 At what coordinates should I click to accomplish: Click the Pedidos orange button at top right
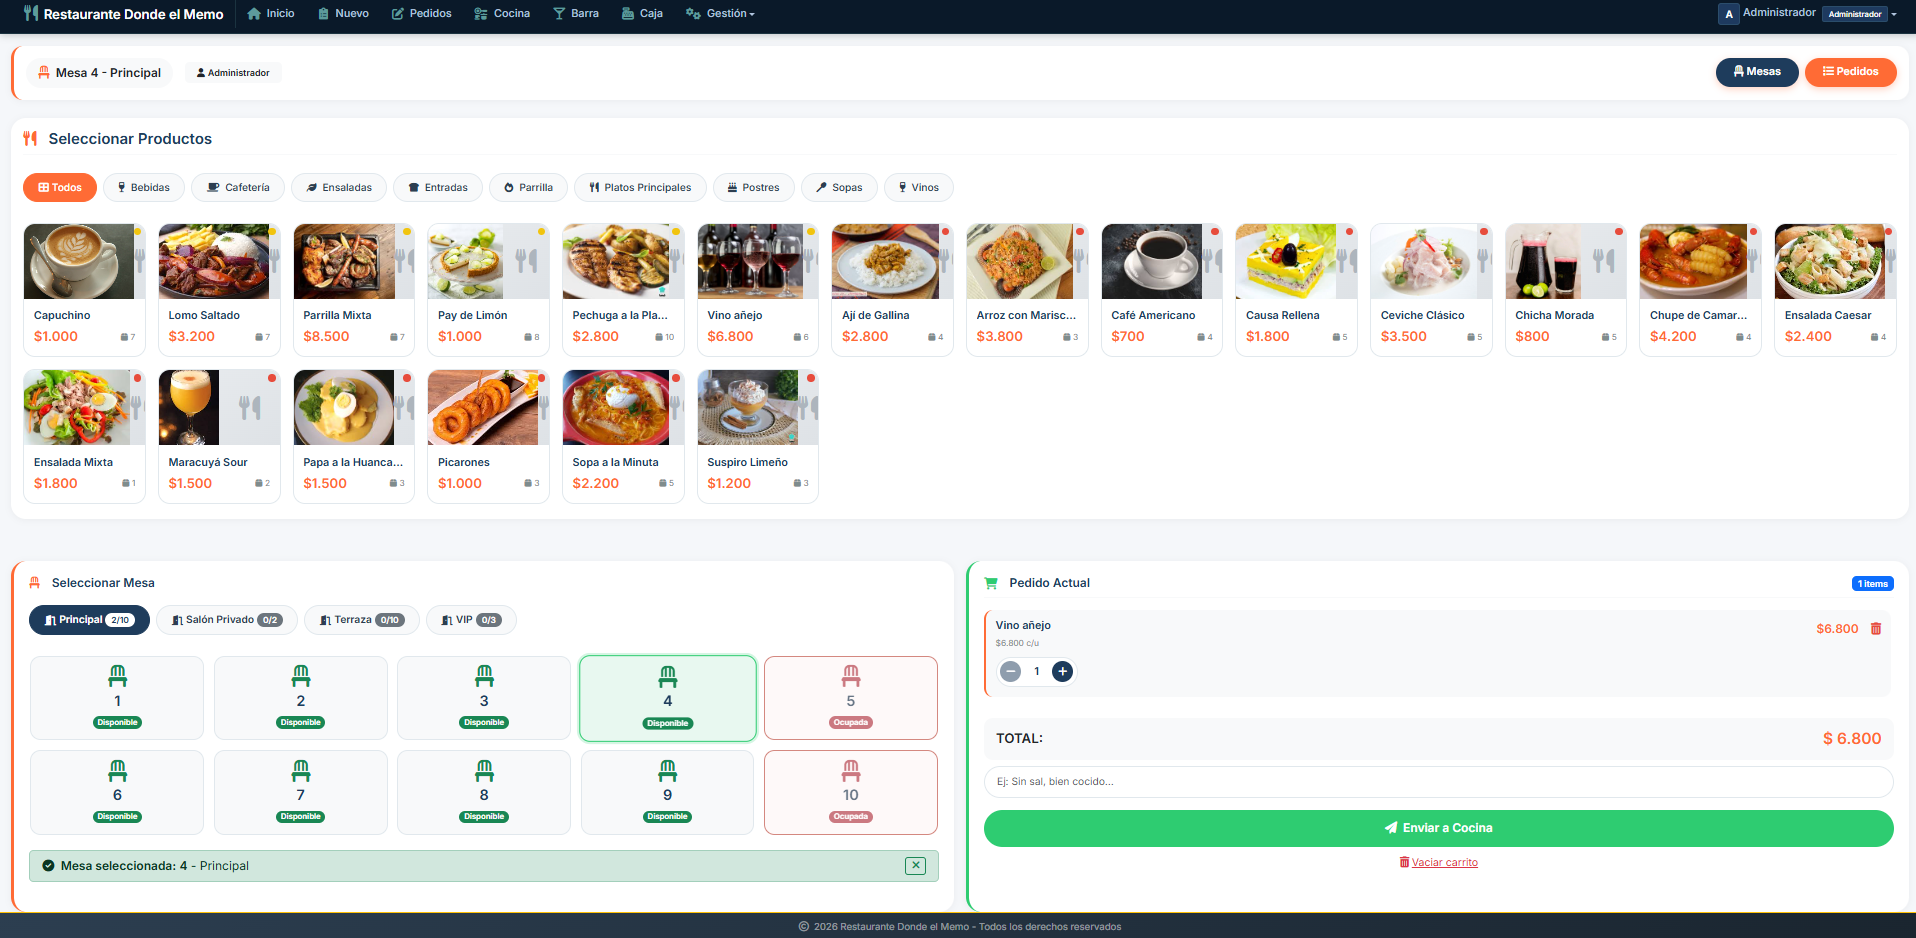(x=1850, y=72)
